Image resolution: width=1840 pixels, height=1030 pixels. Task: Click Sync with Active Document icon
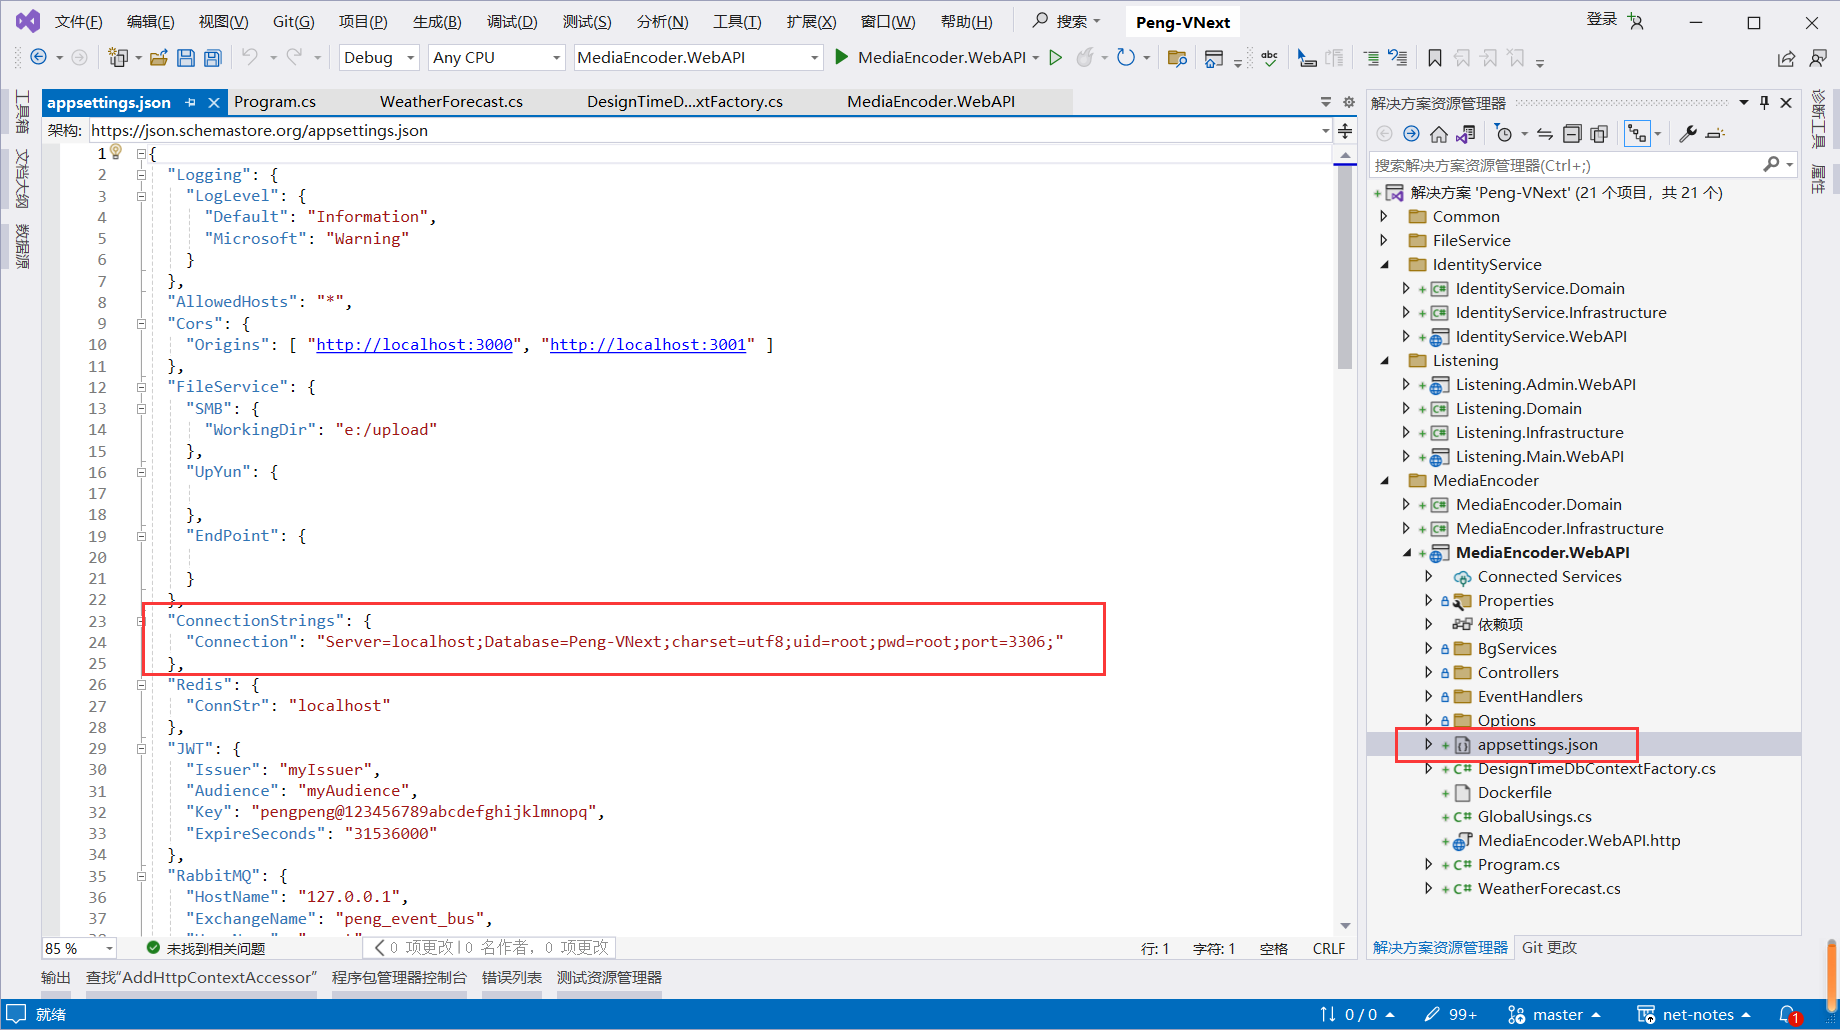1545,134
